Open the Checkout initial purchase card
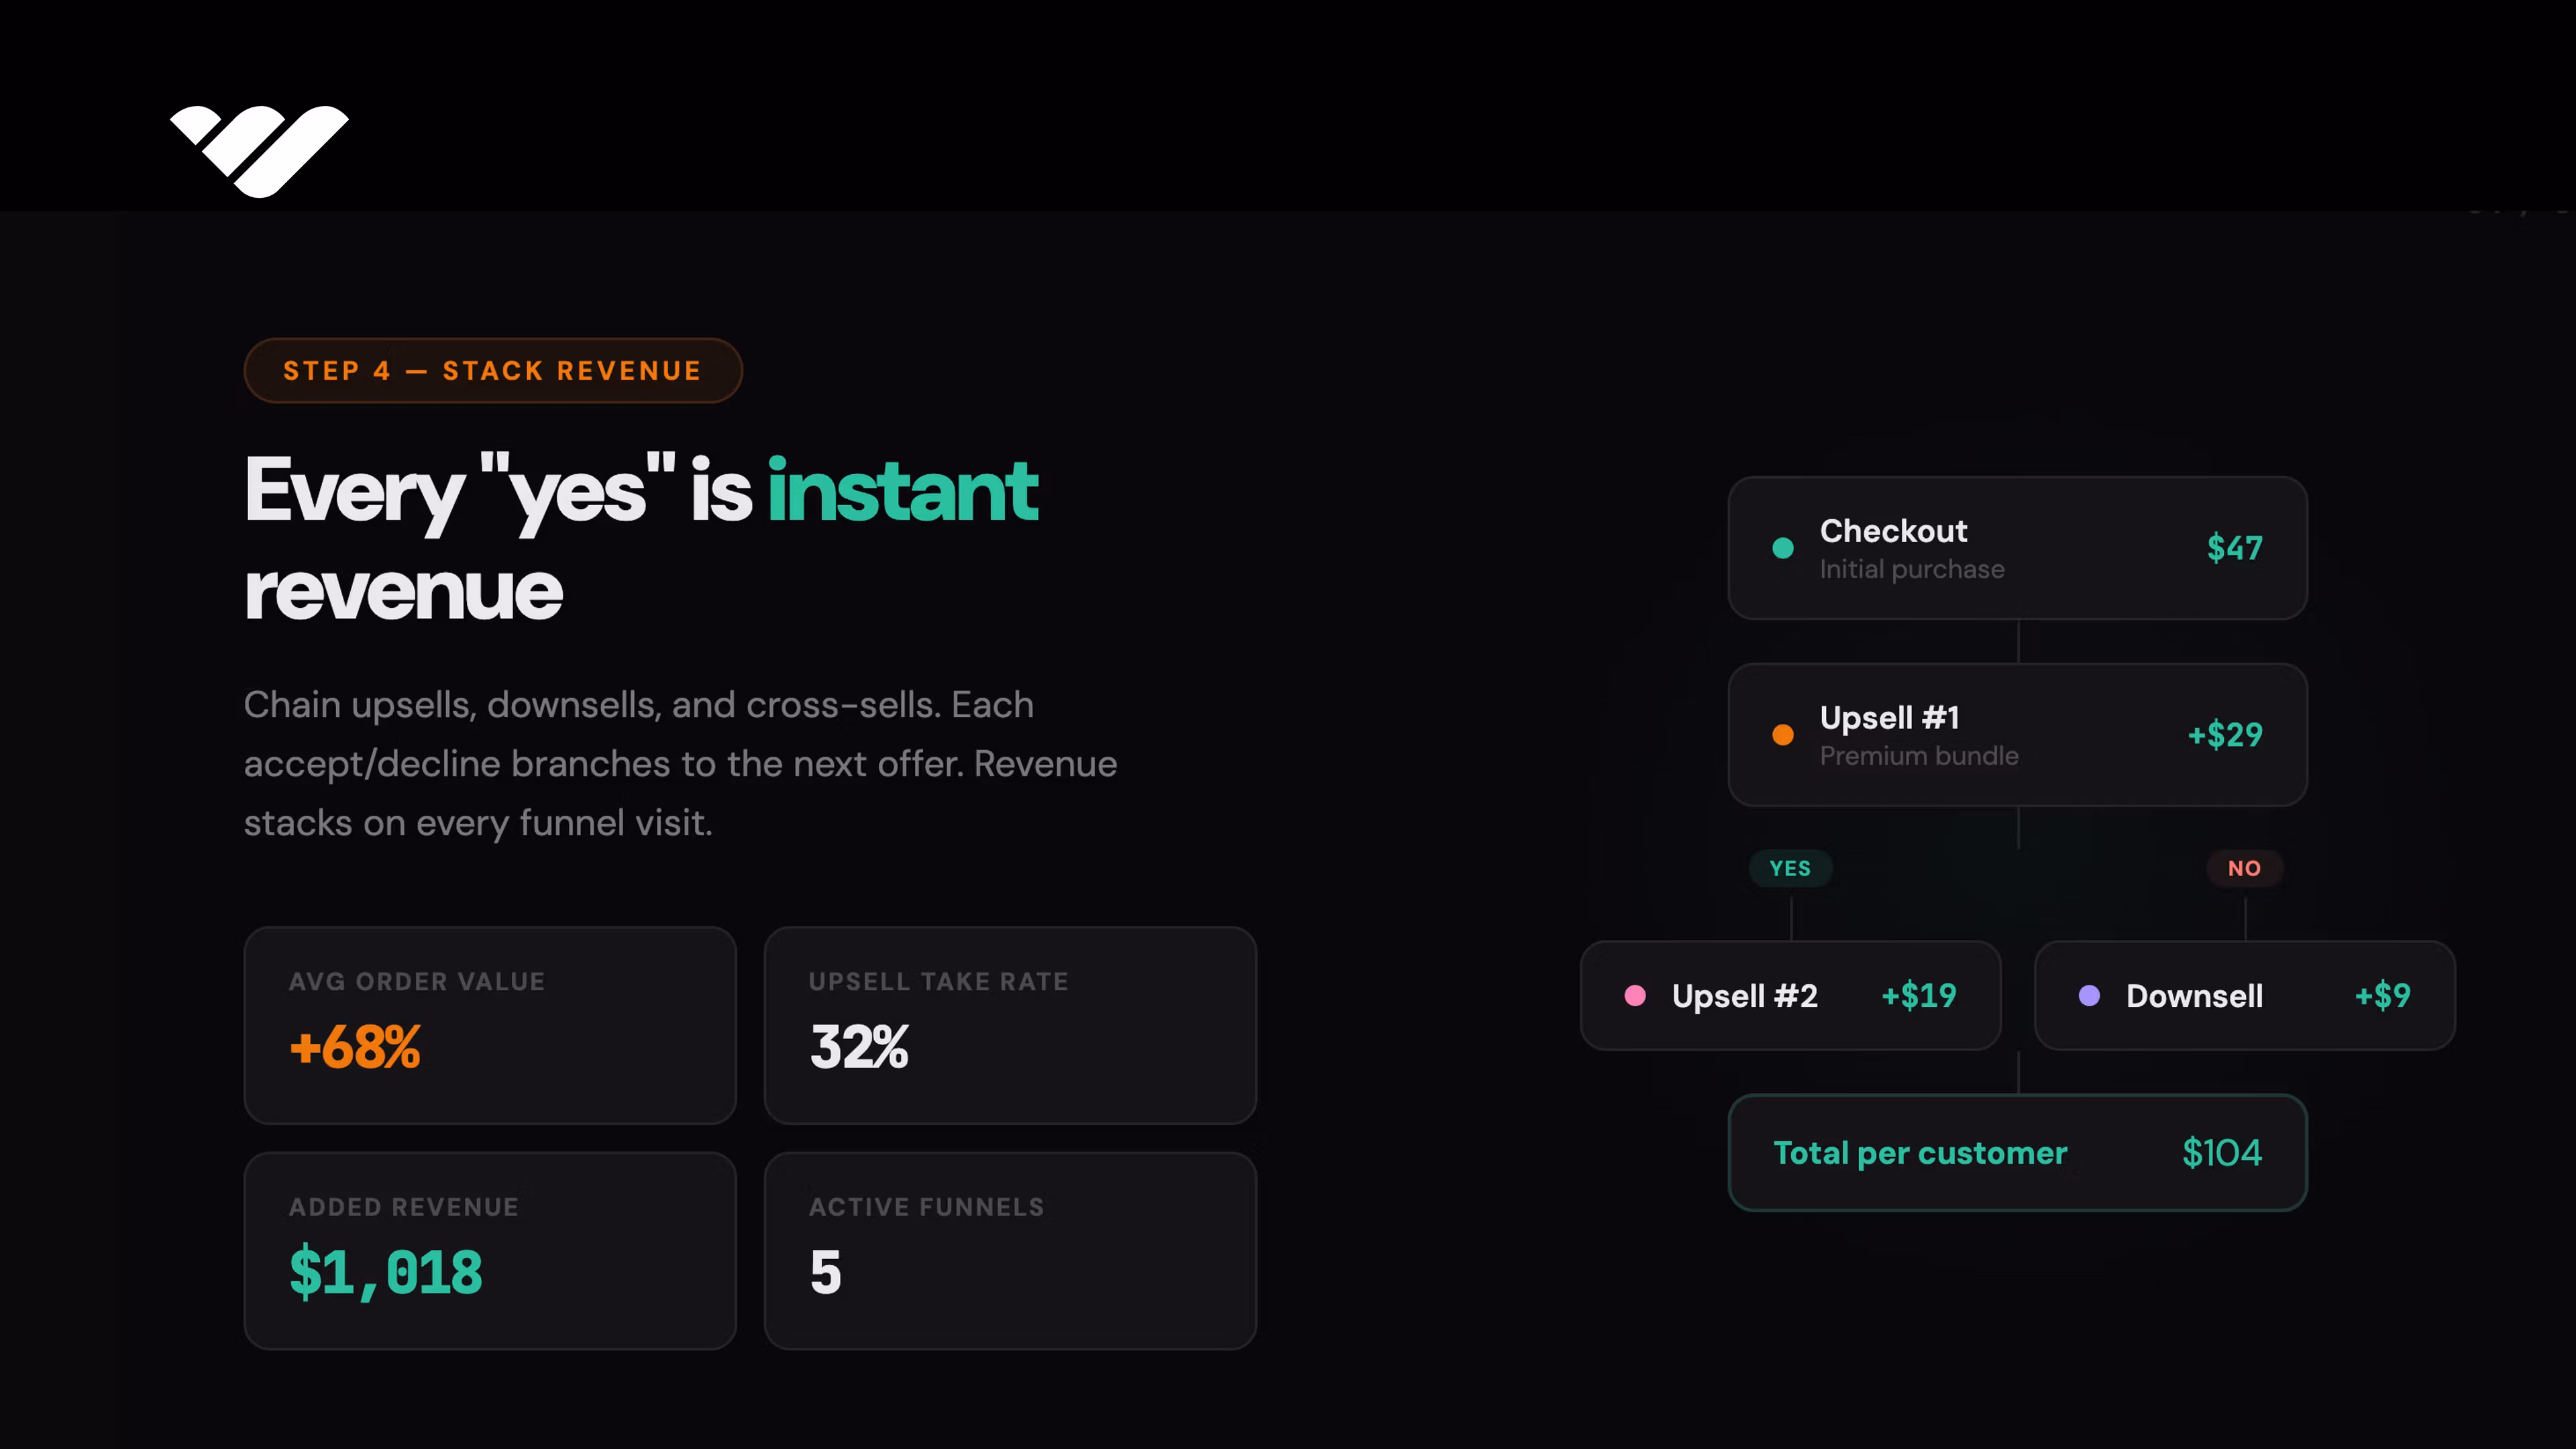This screenshot has width=2576, height=1449. [2016, 548]
